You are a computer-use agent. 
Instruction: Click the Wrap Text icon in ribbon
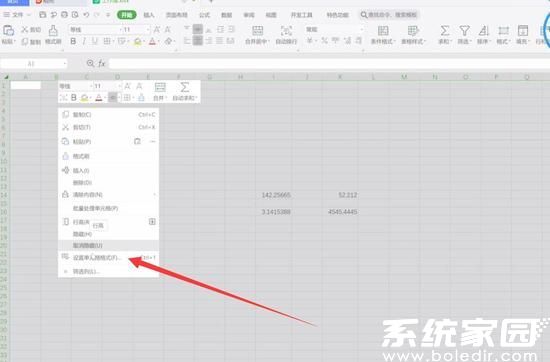pyautogui.click(x=286, y=31)
